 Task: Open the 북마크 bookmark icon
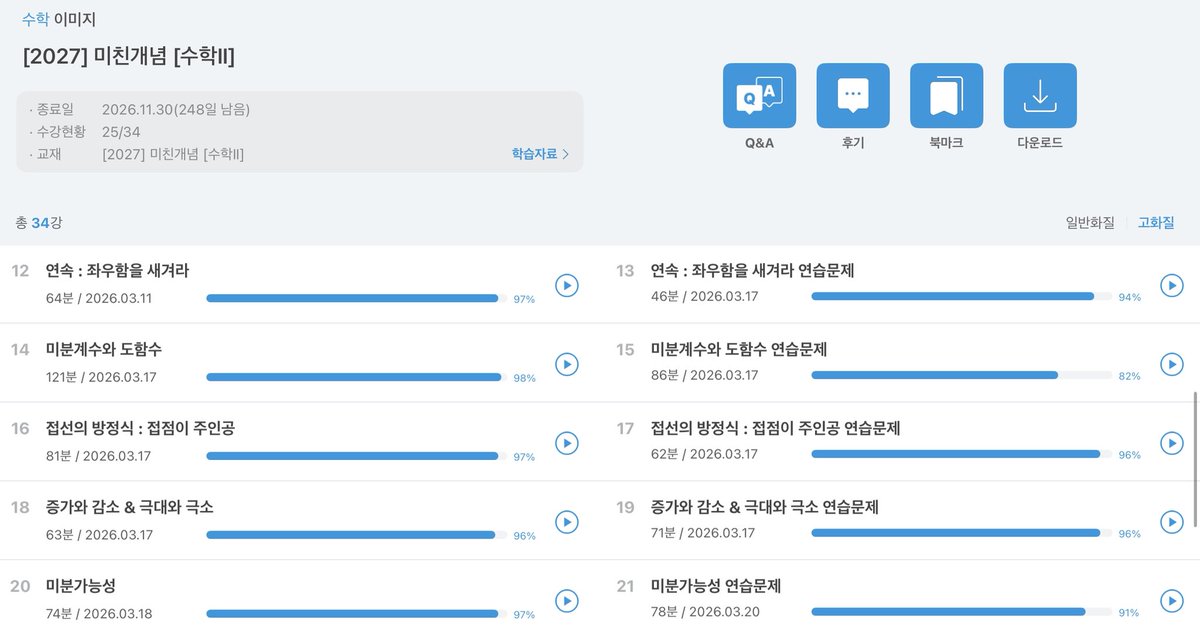pos(946,96)
